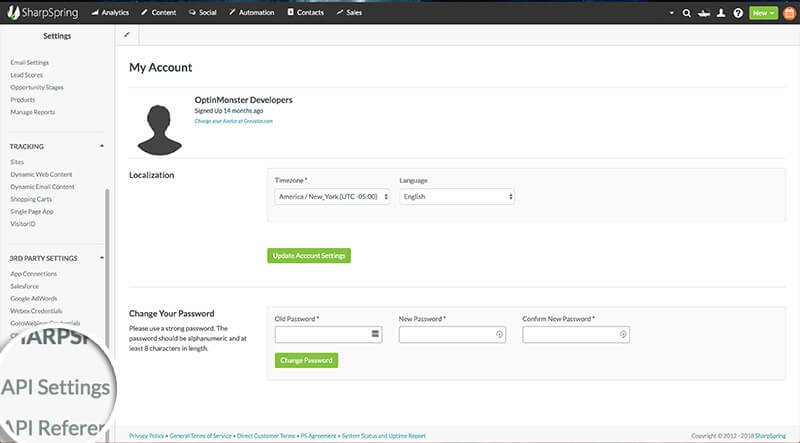Open Opportunity Stages in sidebar
Image resolution: width=800 pixels, height=443 pixels.
[37, 87]
